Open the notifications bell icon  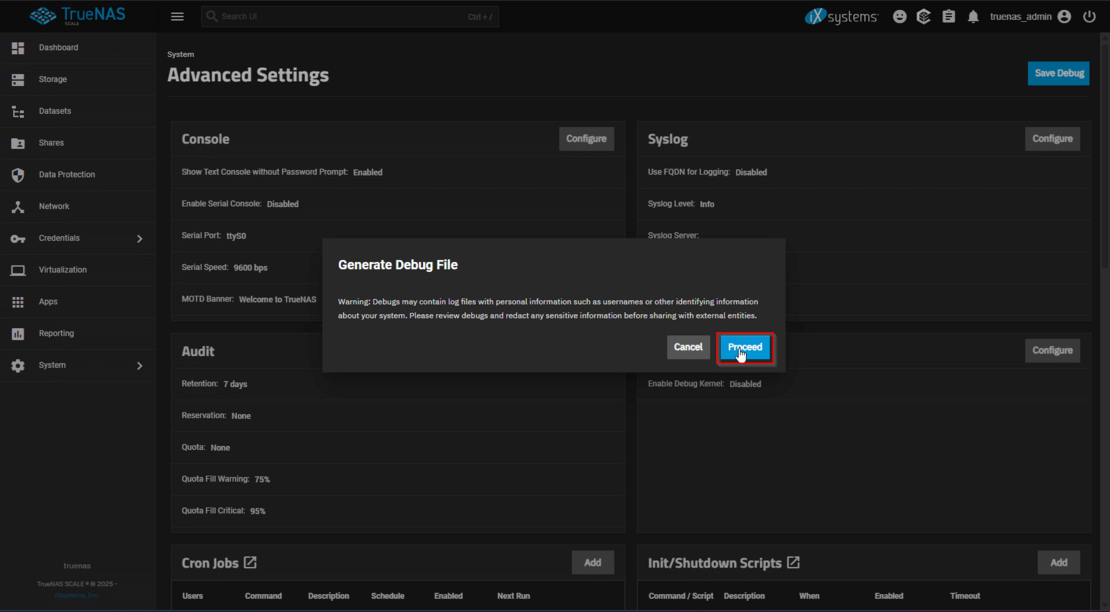973,17
